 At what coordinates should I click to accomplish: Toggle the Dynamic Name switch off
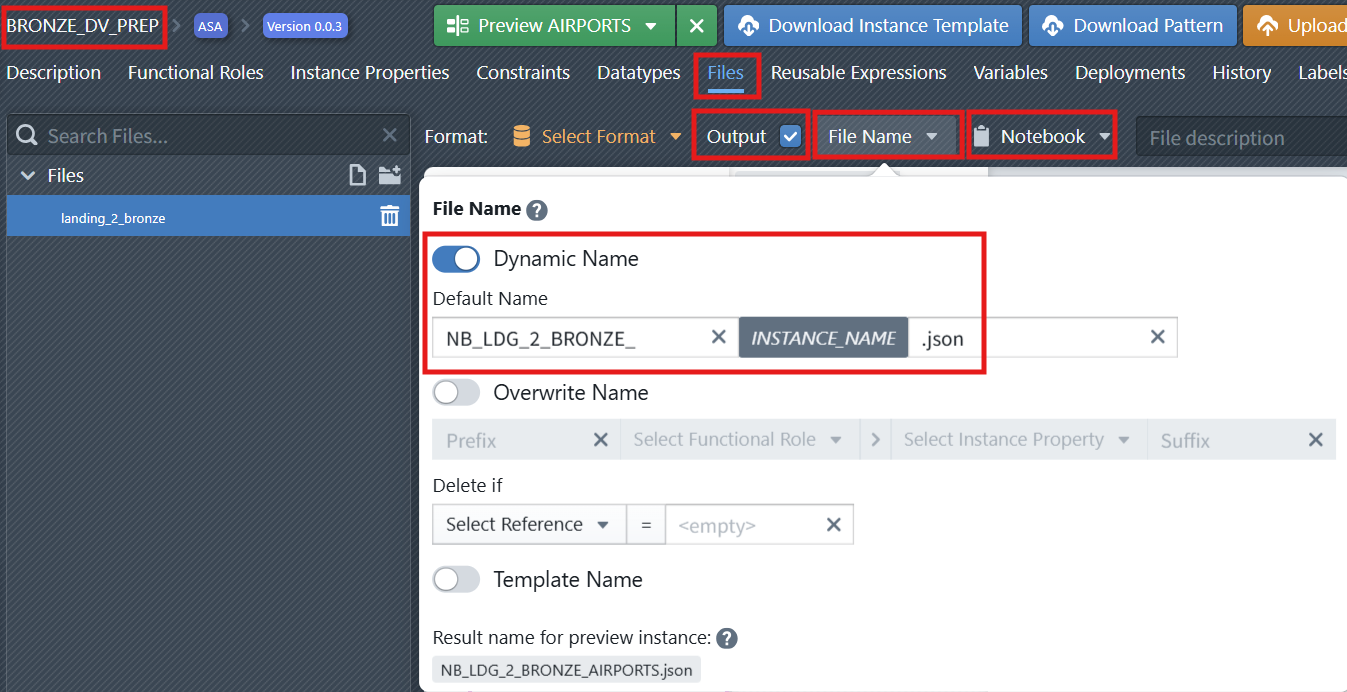click(457, 259)
